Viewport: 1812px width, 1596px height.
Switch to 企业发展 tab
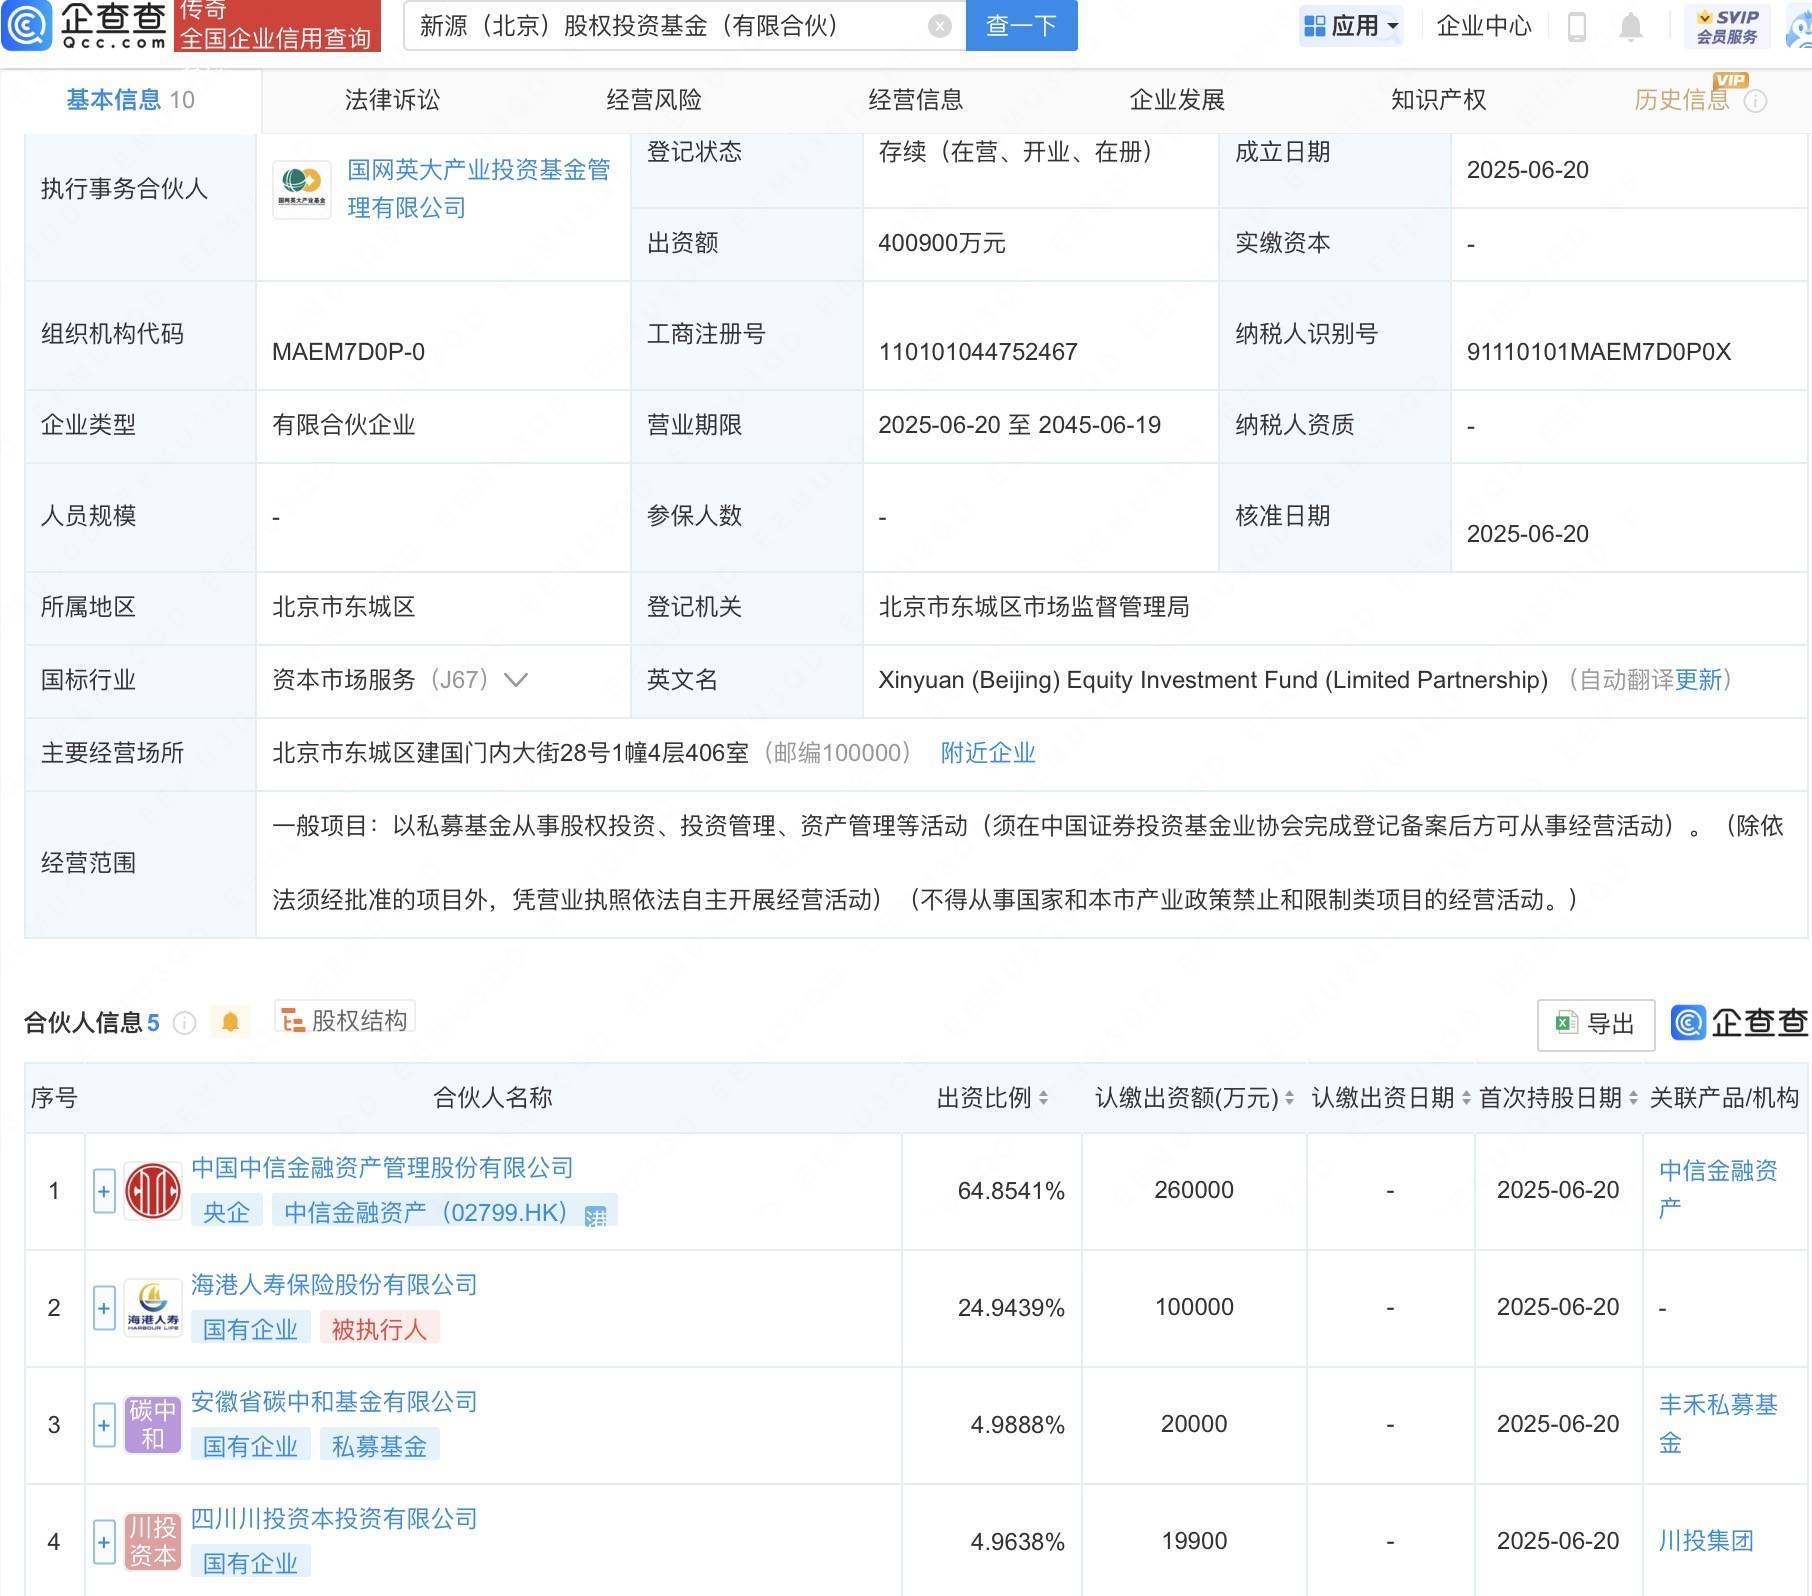coord(1177,100)
